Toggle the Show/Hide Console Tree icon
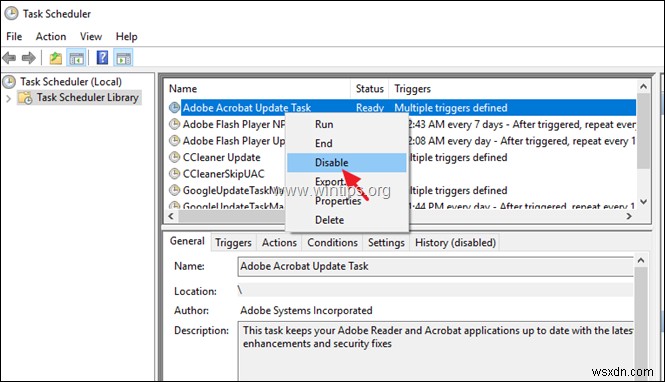The image size is (665, 382). pos(77,58)
